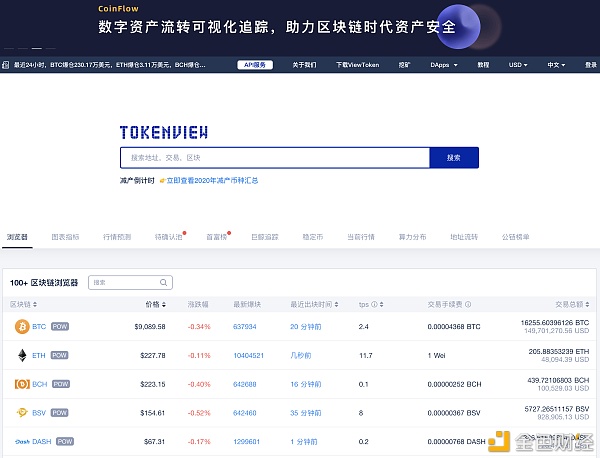Click the API服务 button in the navigation bar
The width and height of the screenshot is (600, 458).
tap(255, 65)
